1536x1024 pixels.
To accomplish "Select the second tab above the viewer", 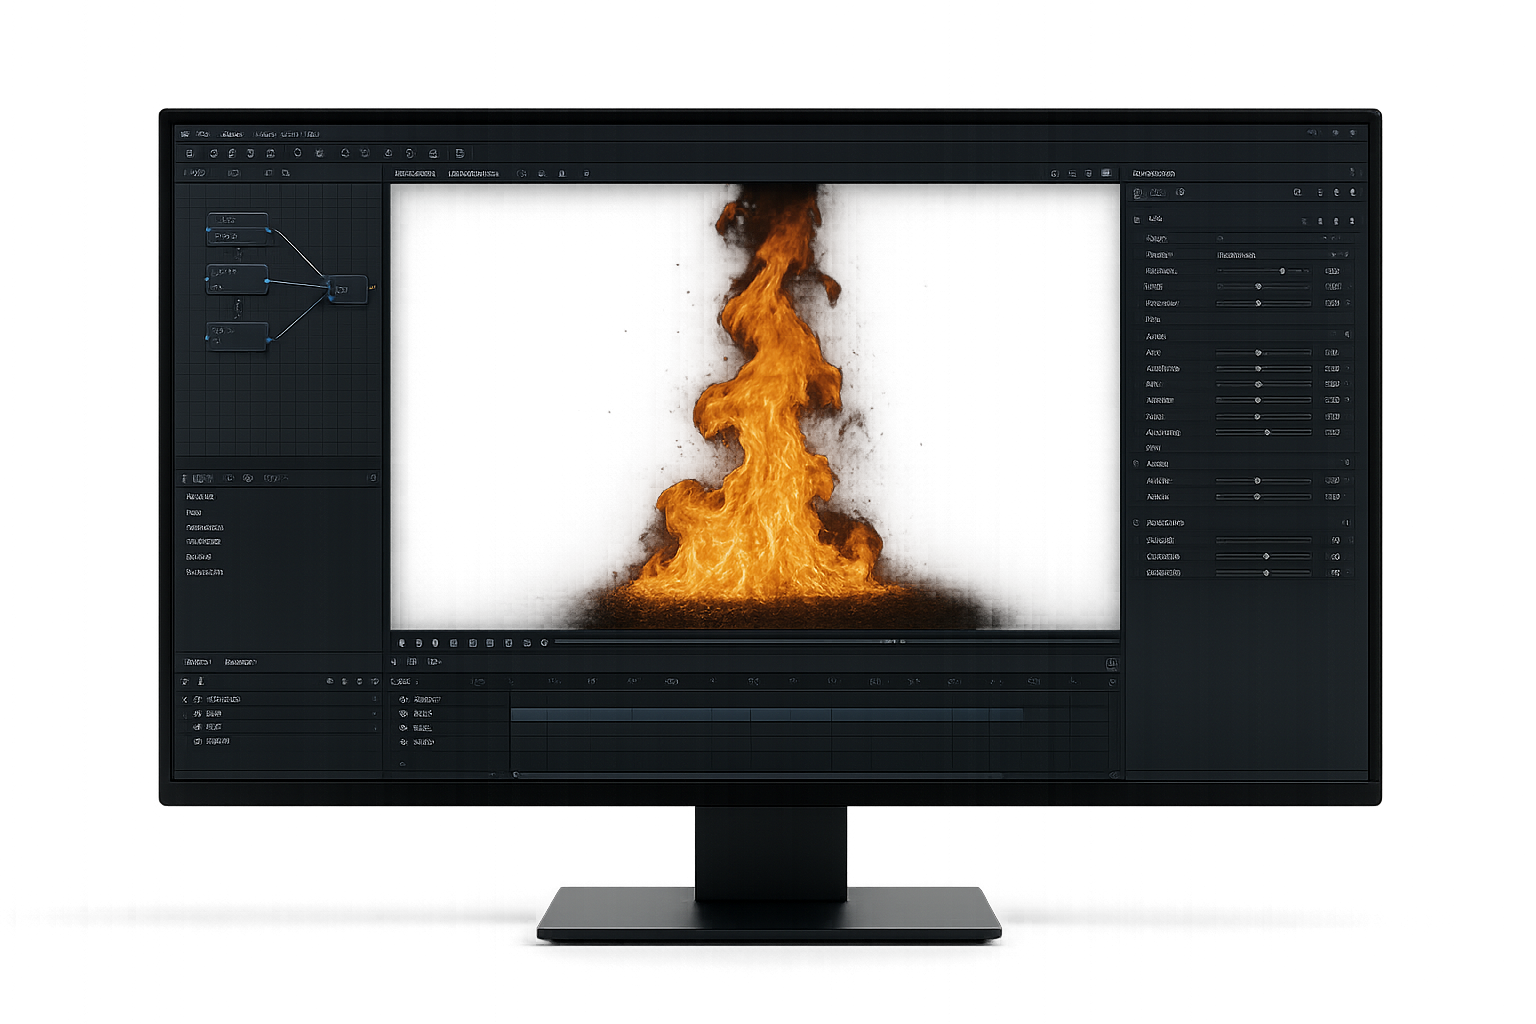I will tap(473, 173).
